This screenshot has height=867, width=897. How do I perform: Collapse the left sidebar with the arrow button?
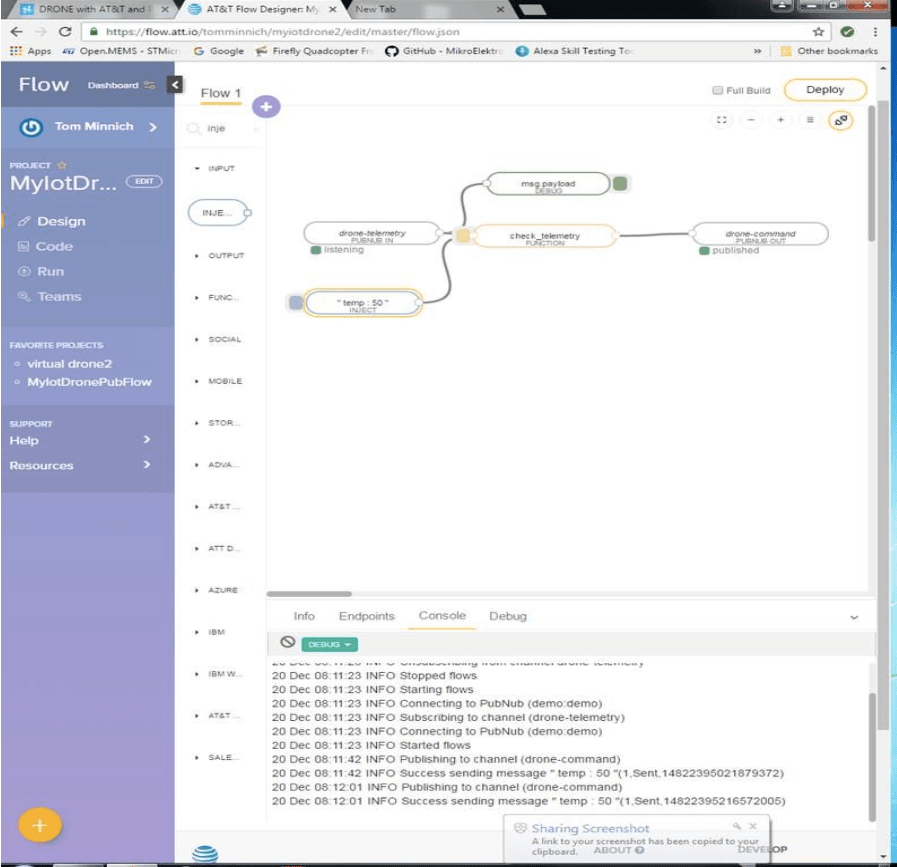pos(175,85)
